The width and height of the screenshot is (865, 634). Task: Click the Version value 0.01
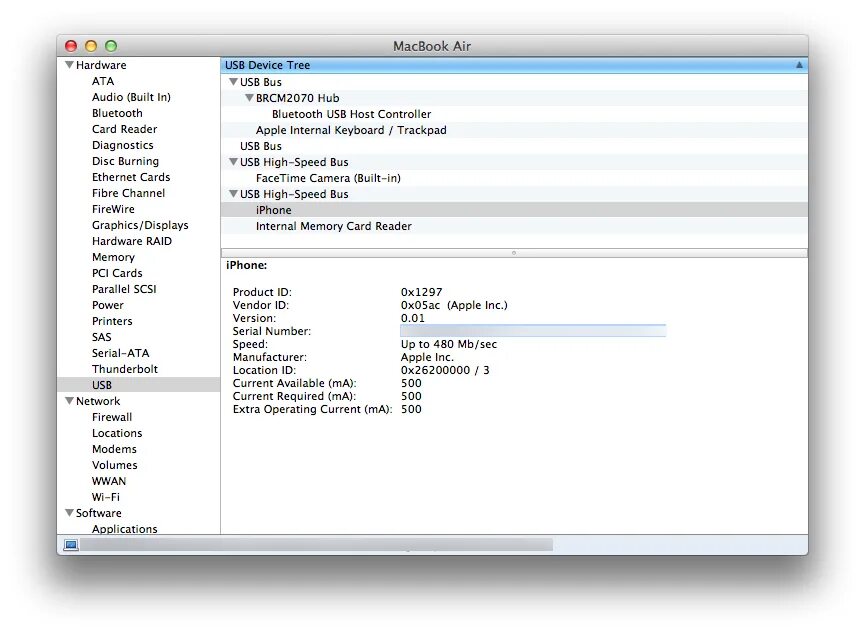pos(413,318)
